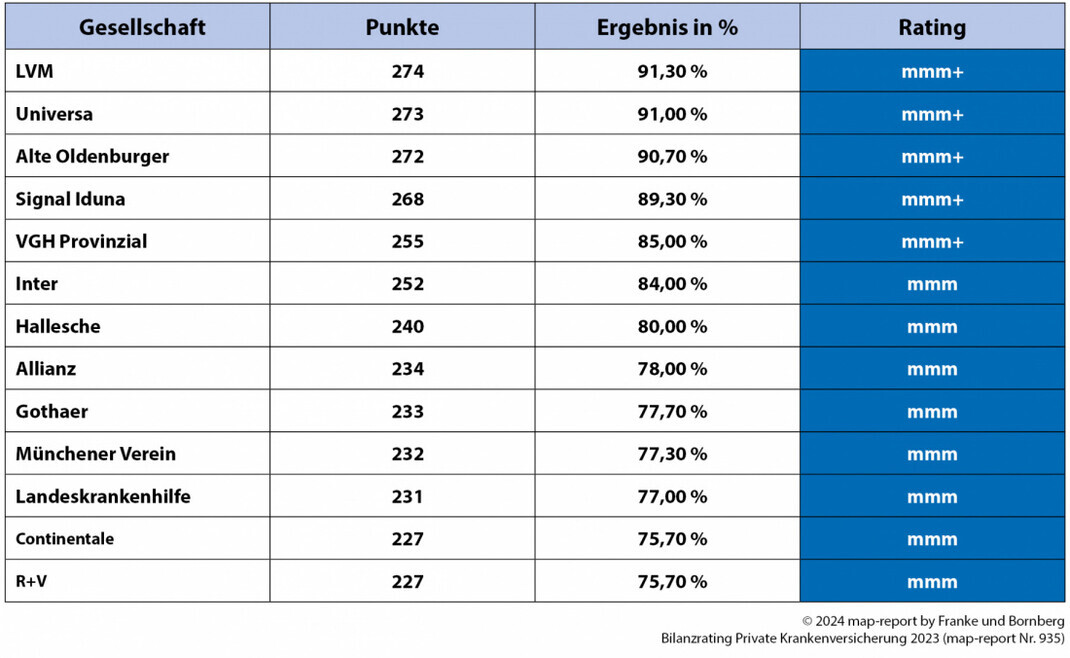Select the 'Ergebnis in %' header cell
The width and height of the screenshot is (1070, 658).
tap(667, 27)
